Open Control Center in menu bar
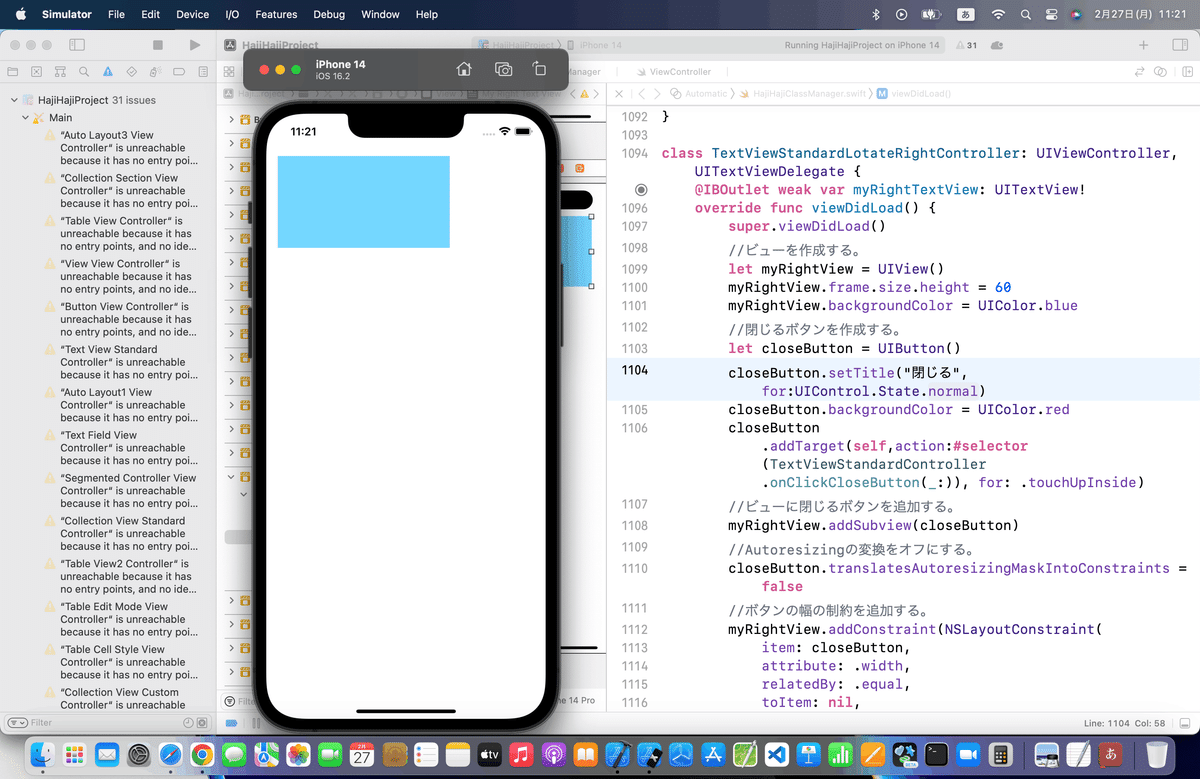This screenshot has width=1200, height=779. point(1051,14)
